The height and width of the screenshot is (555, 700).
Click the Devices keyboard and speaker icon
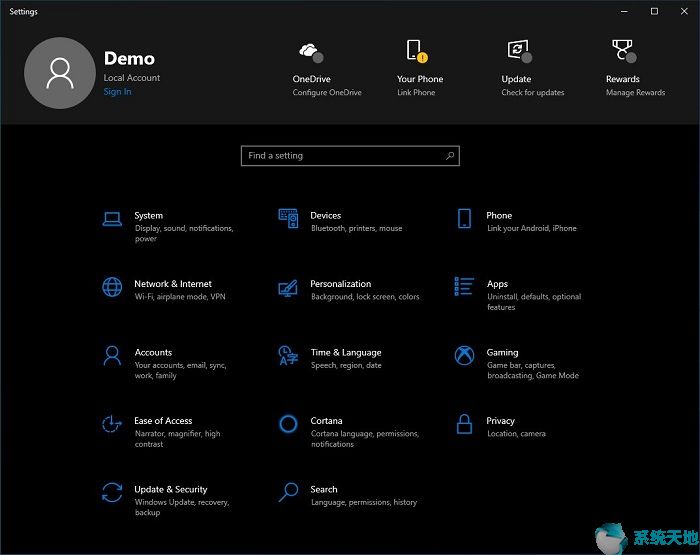point(288,218)
